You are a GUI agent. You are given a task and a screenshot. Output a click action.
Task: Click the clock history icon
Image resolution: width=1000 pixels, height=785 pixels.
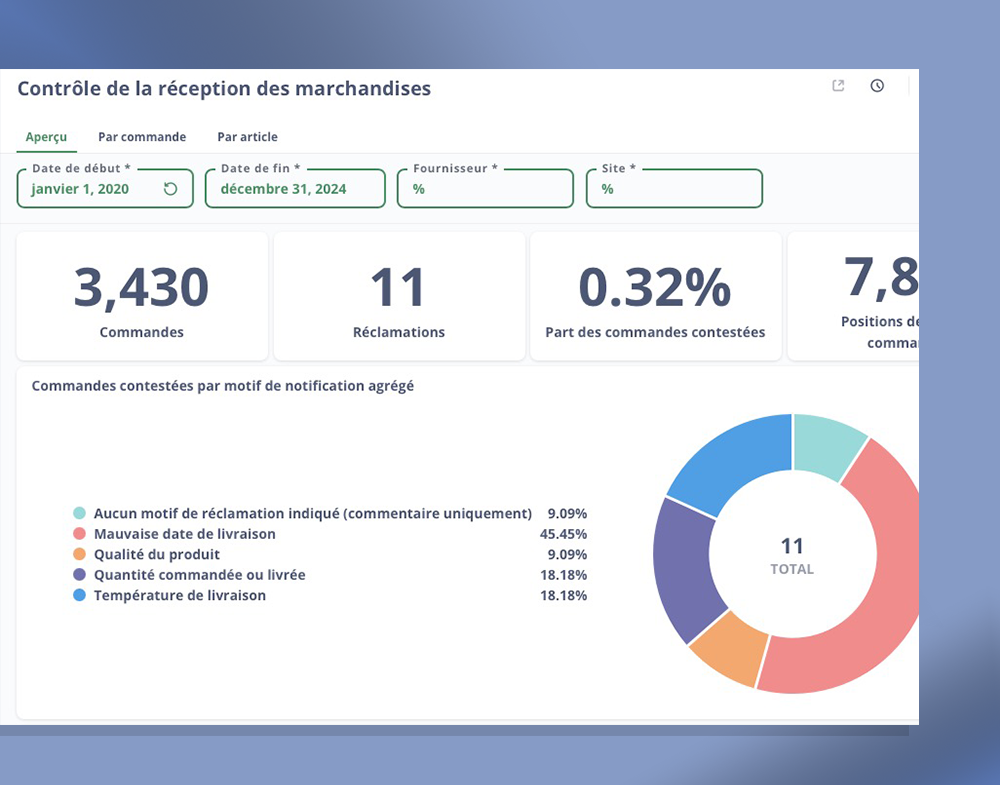pos(877,86)
